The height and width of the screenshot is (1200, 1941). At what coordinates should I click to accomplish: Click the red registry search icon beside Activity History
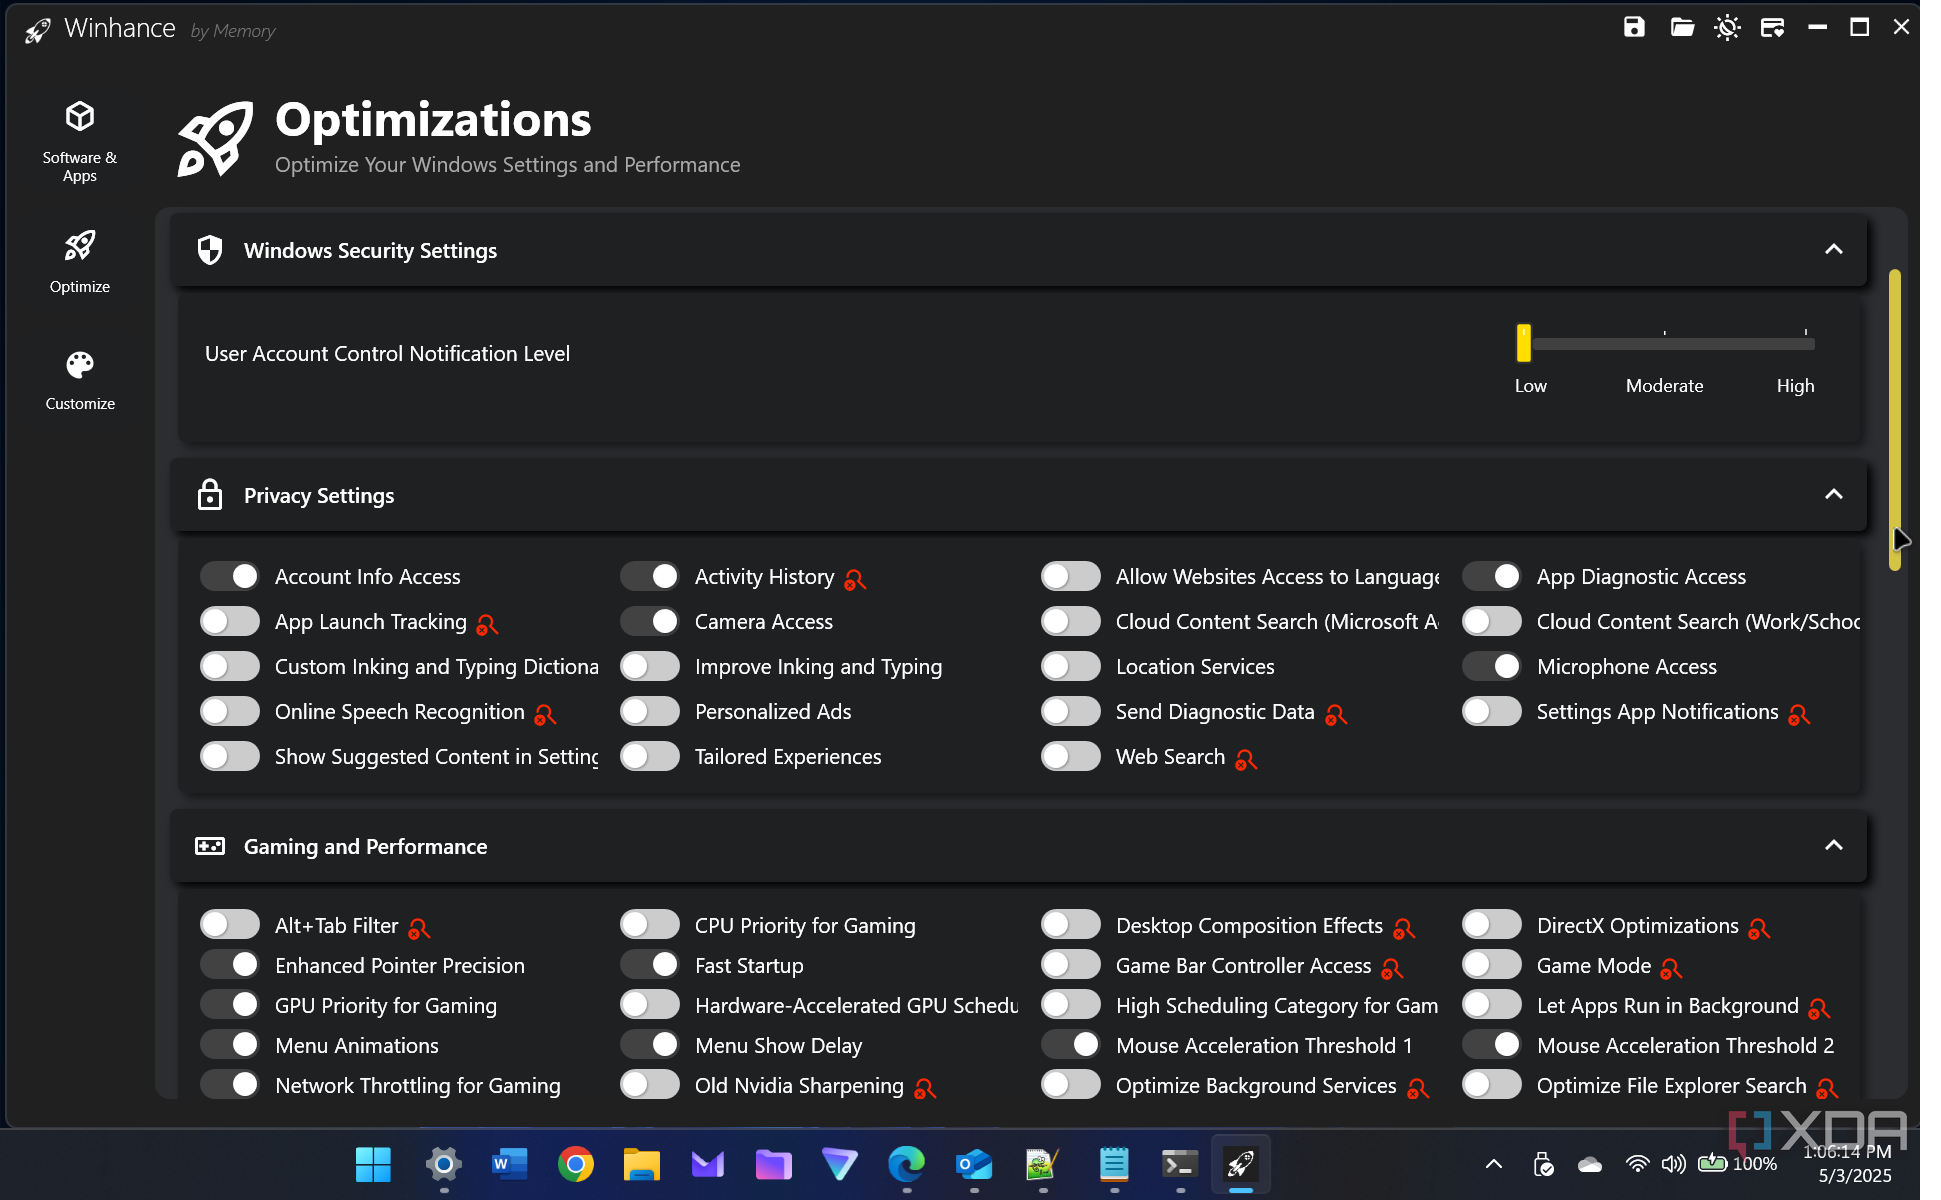[x=855, y=579]
